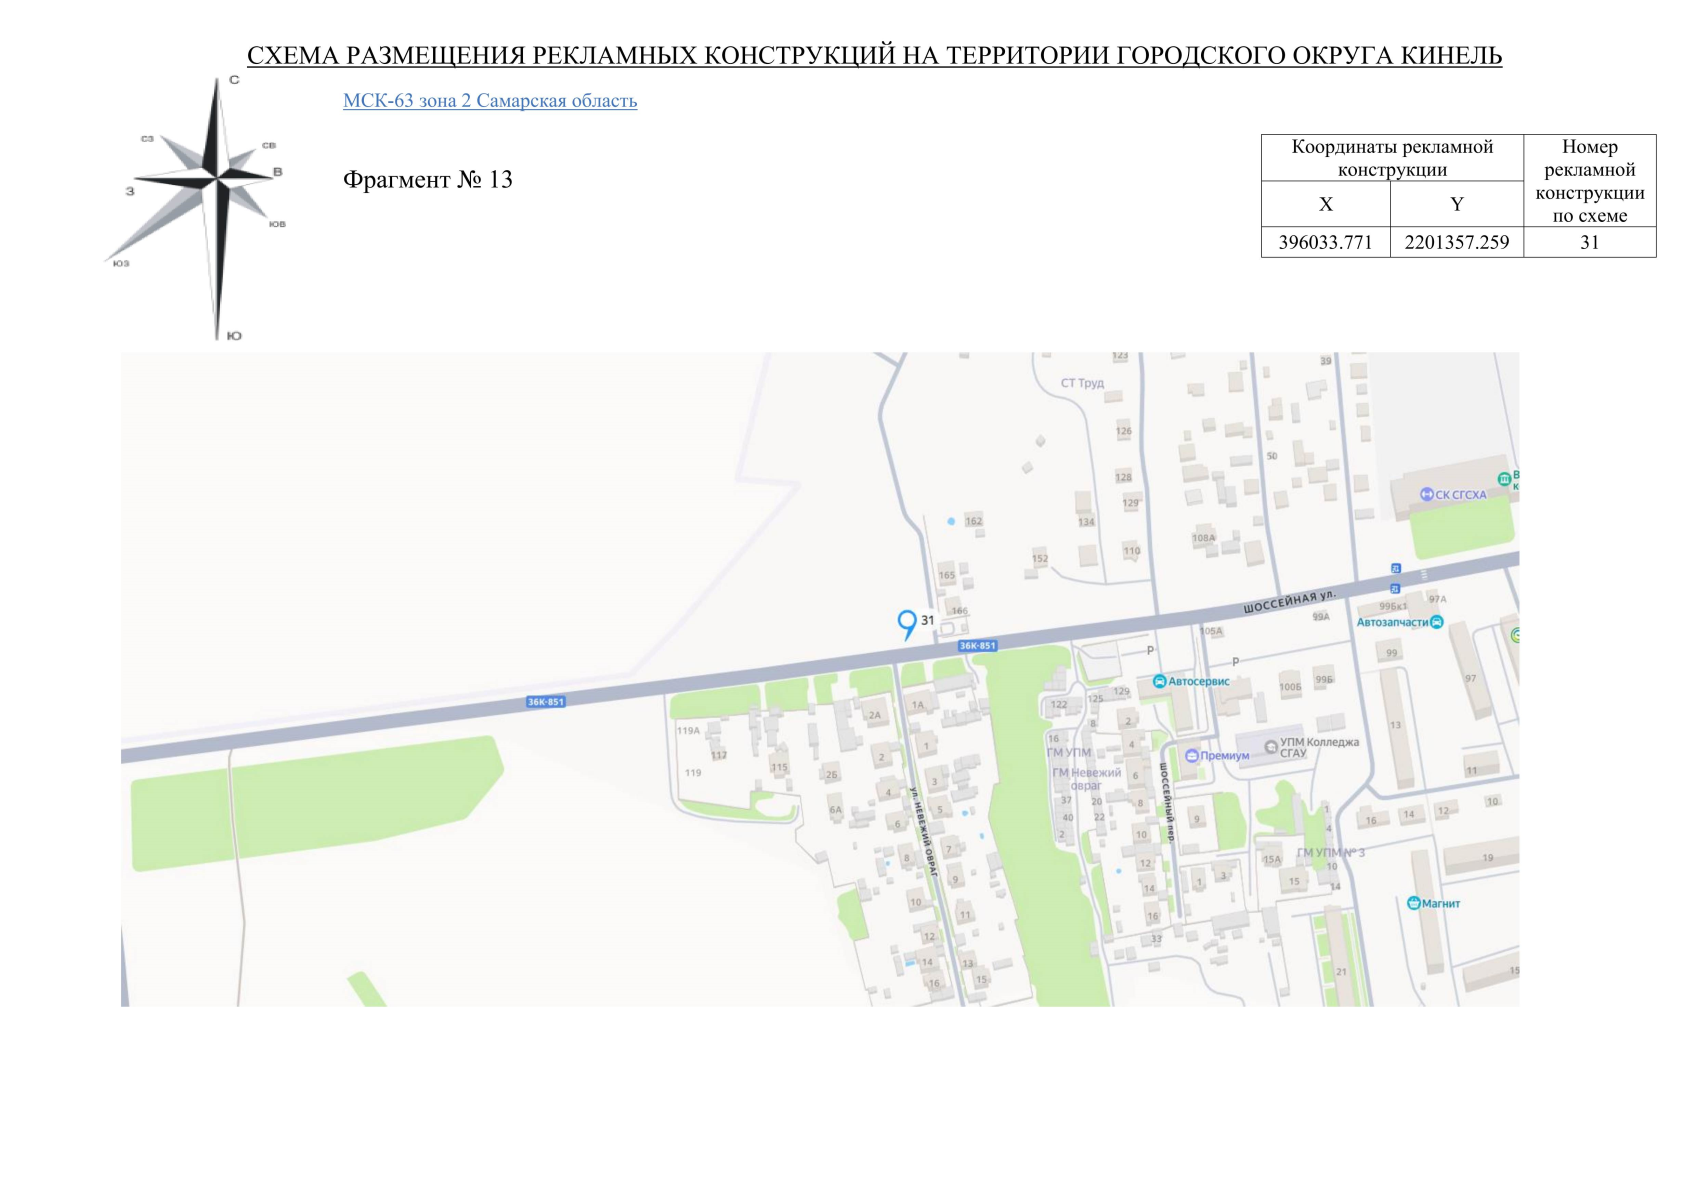
Task: Click the westernmost 36K-851 road shield
Action: pos(546,702)
